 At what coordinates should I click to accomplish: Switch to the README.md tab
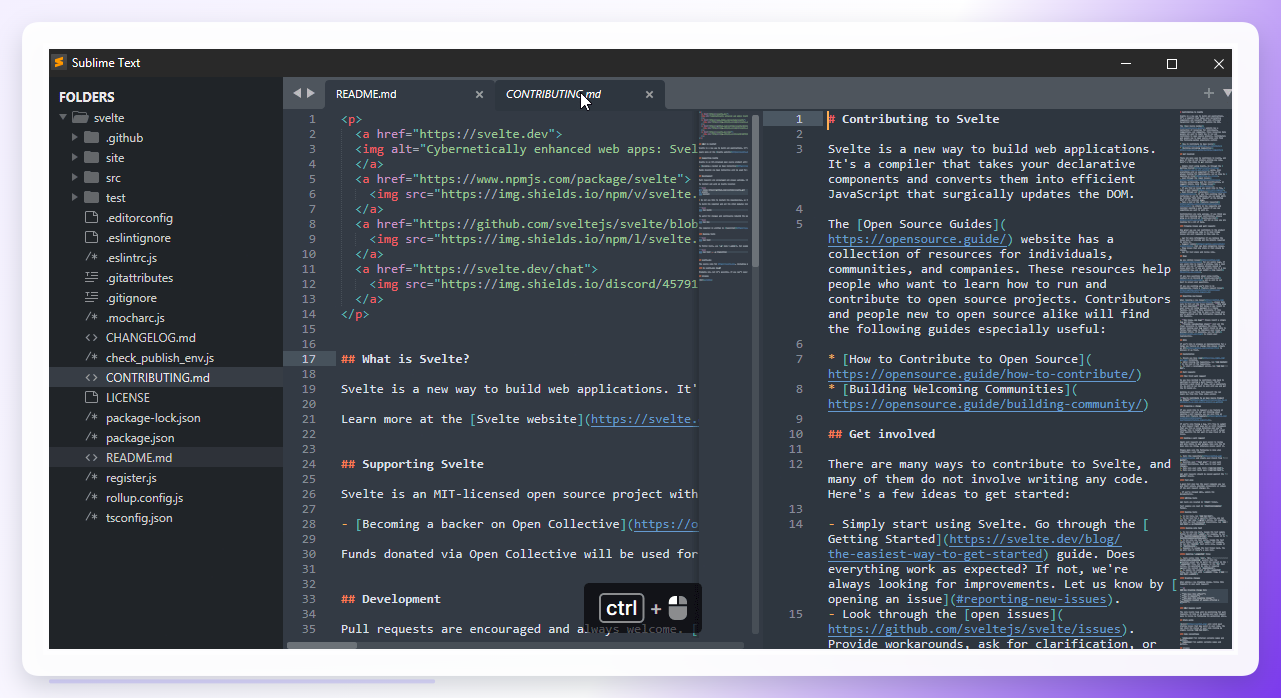pos(366,94)
